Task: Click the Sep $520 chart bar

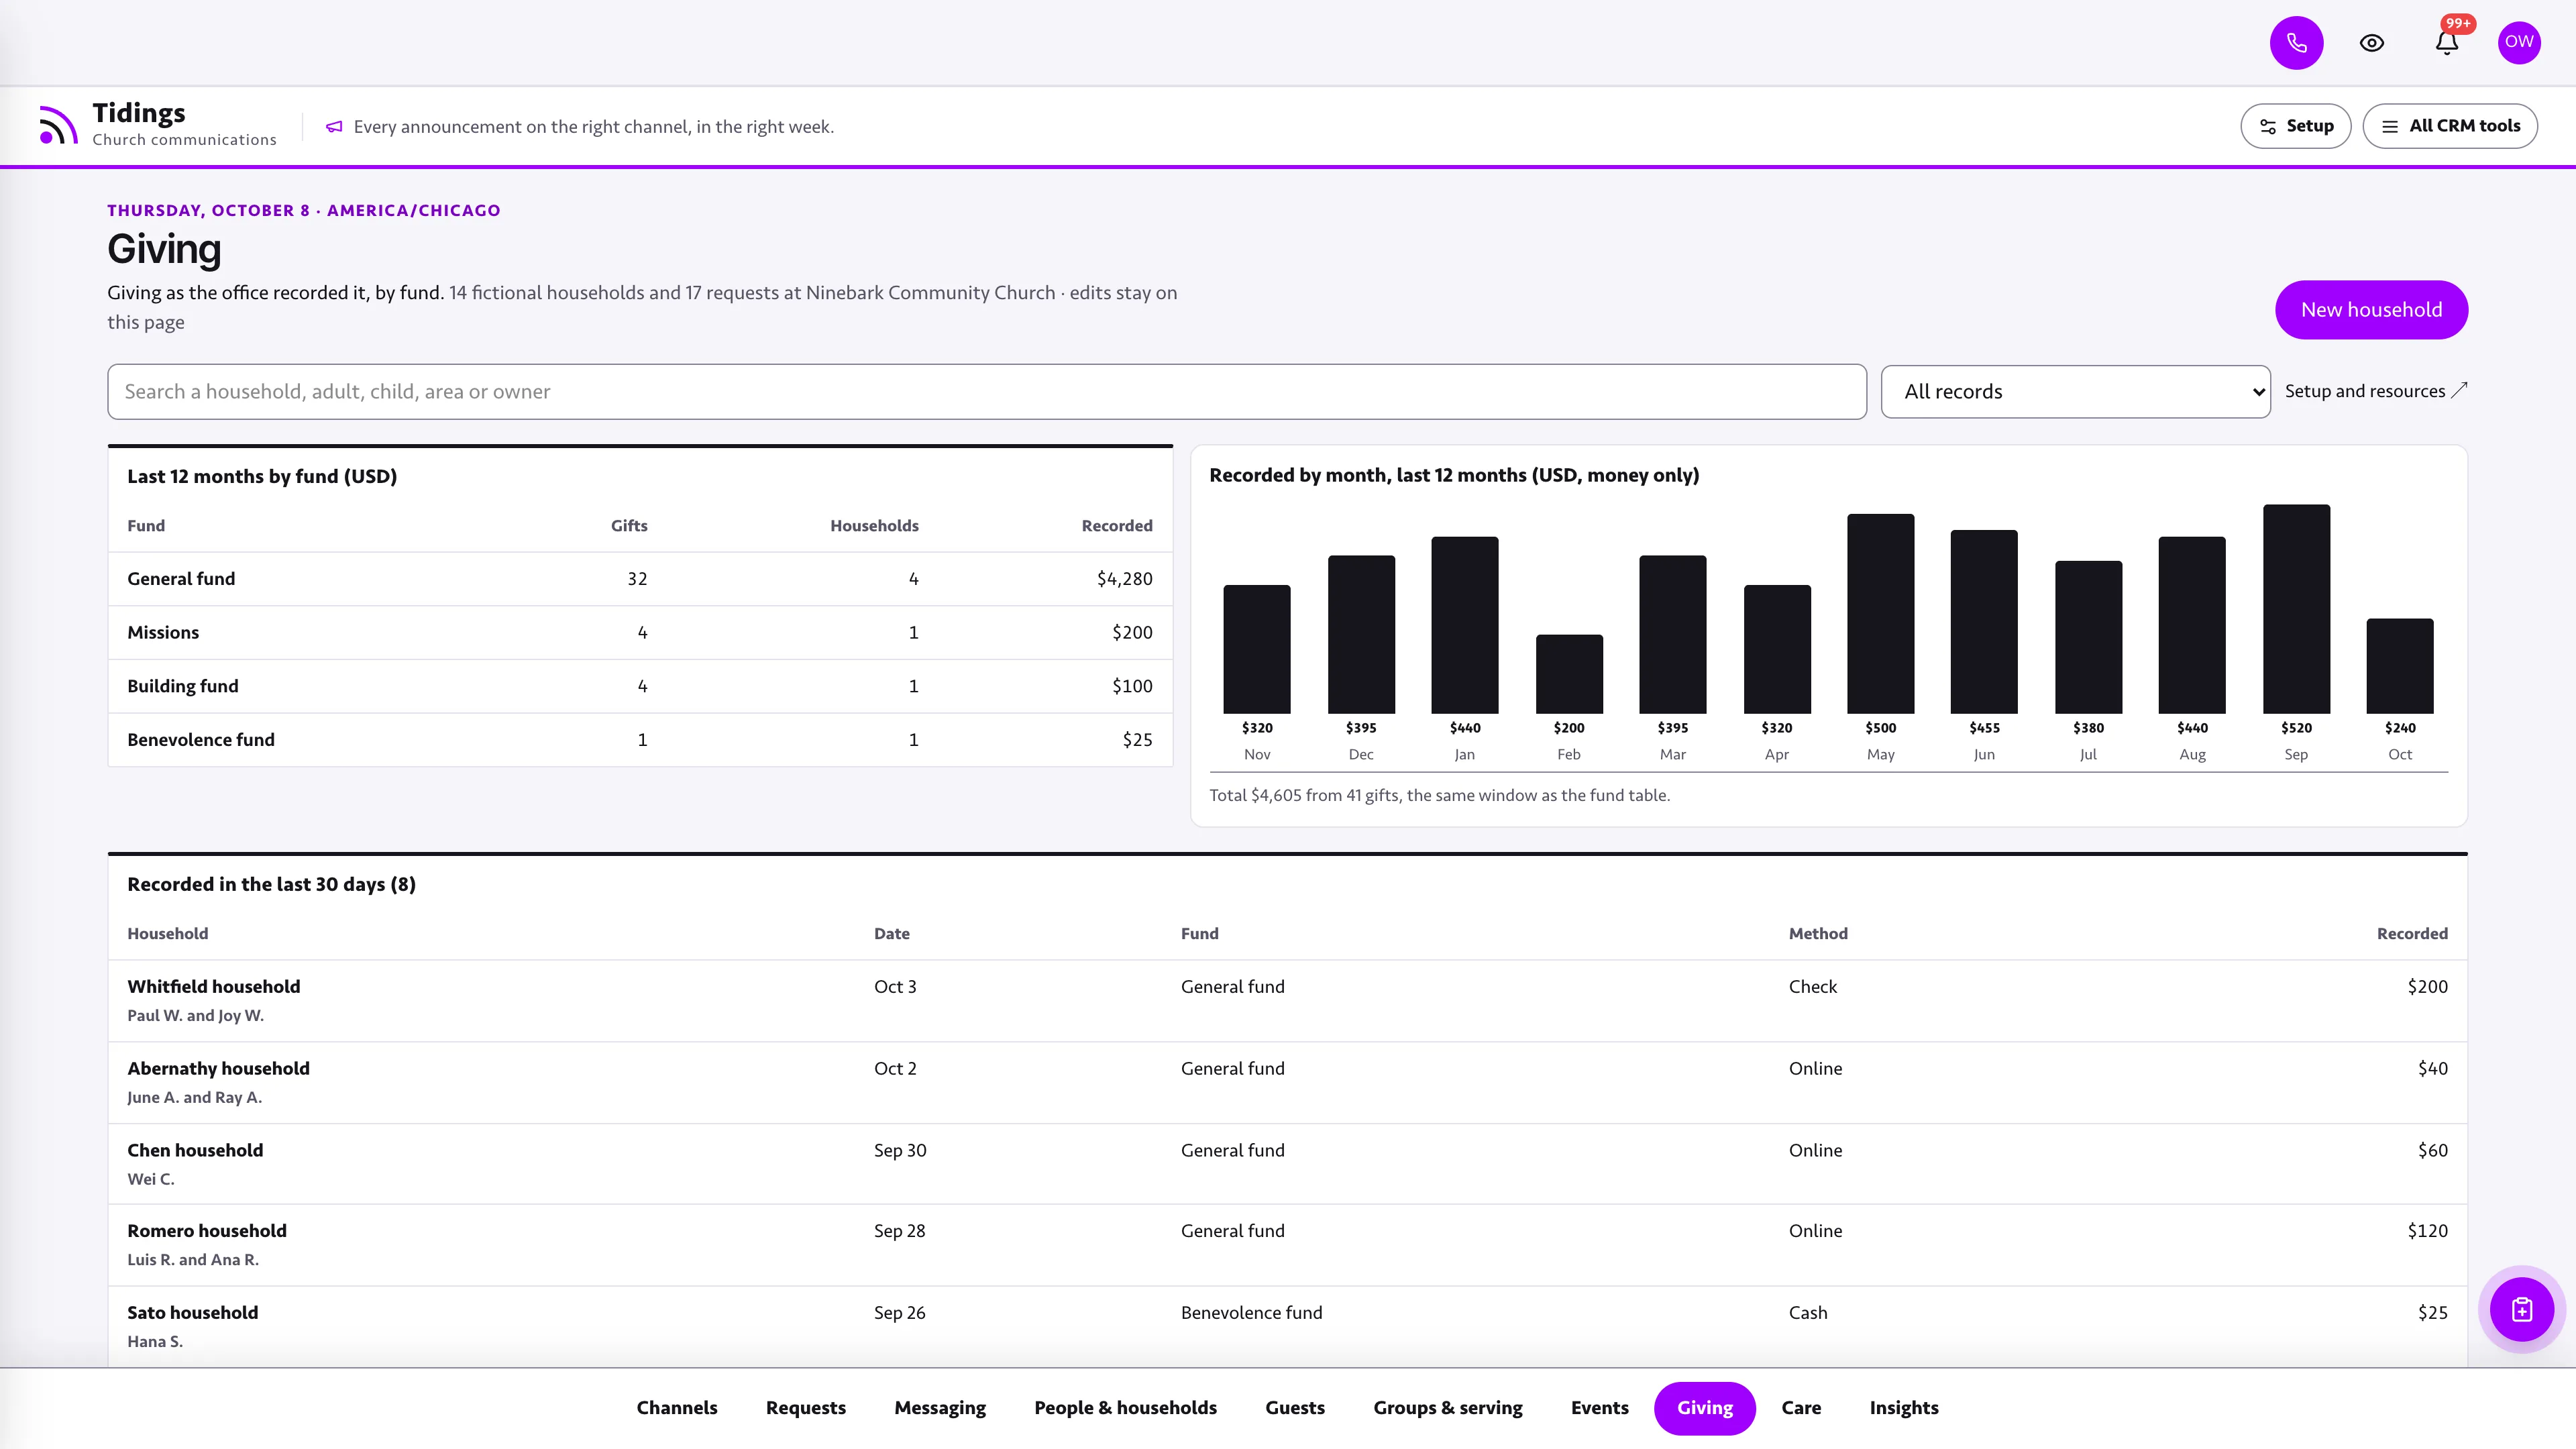Action: pos(2296,609)
